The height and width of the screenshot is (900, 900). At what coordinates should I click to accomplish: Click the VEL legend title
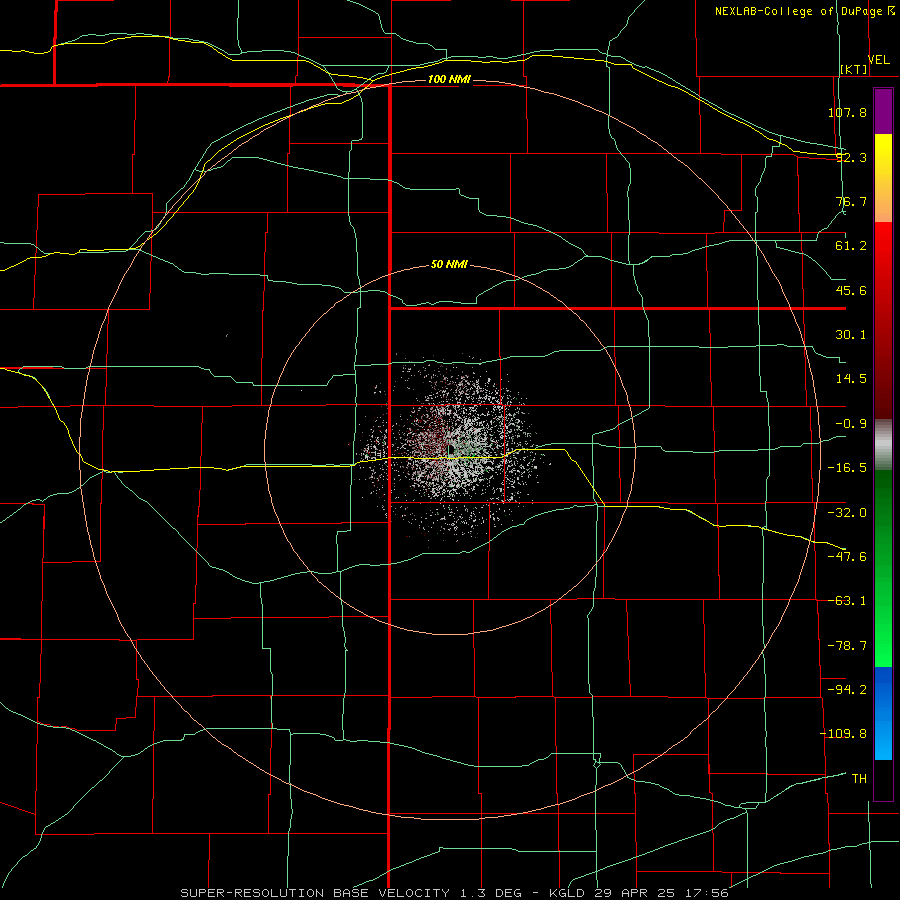point(879,60)
